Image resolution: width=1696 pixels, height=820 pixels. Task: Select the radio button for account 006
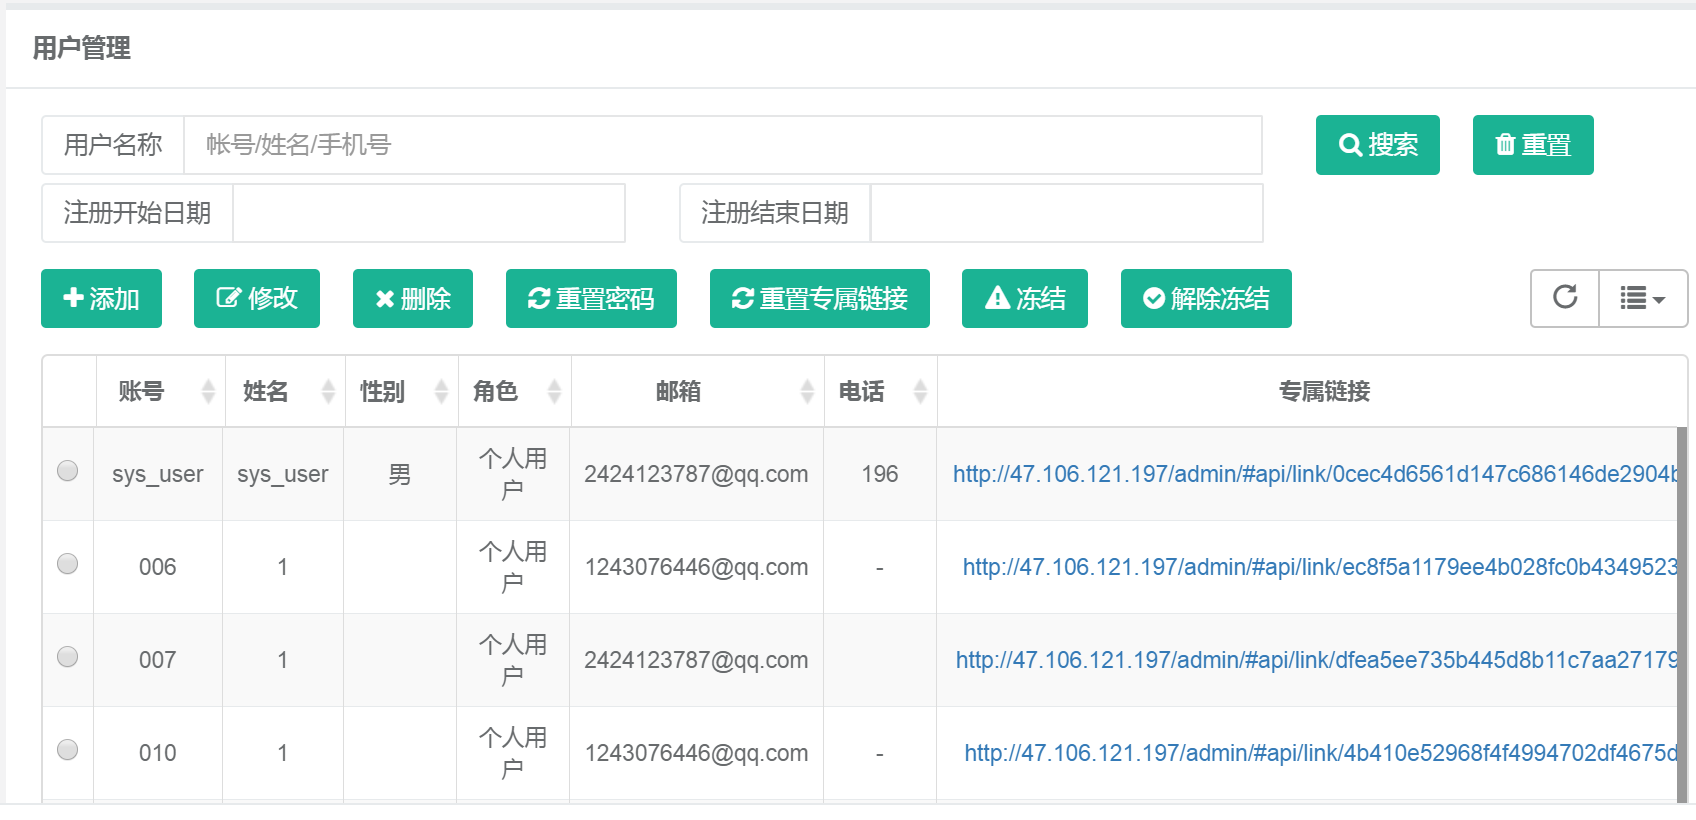pyautogui.click(x=68, y=563)
